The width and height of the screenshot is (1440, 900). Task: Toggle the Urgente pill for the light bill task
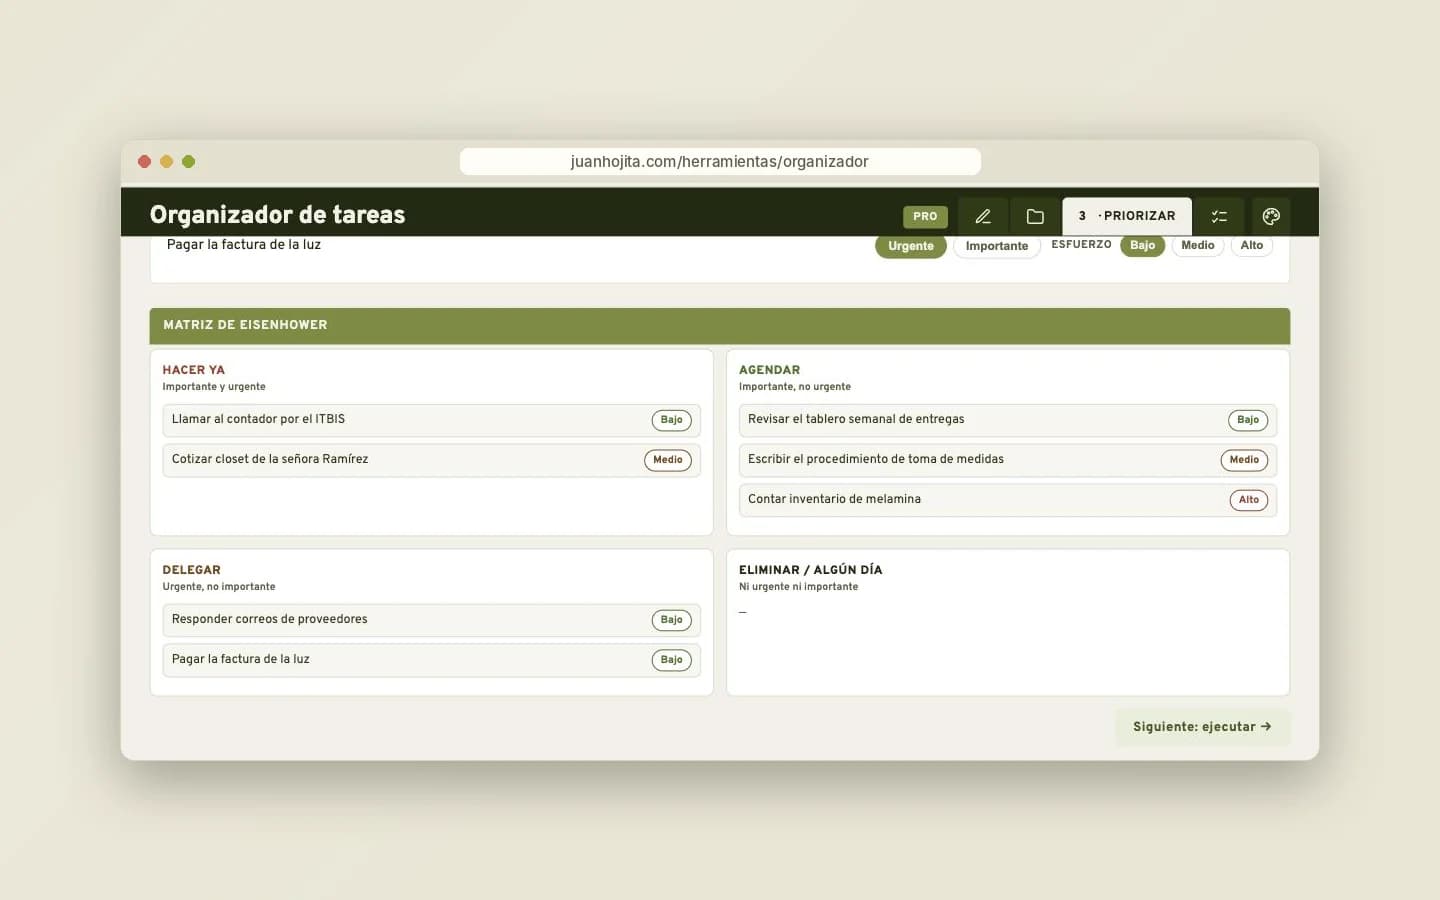point(911,246)
